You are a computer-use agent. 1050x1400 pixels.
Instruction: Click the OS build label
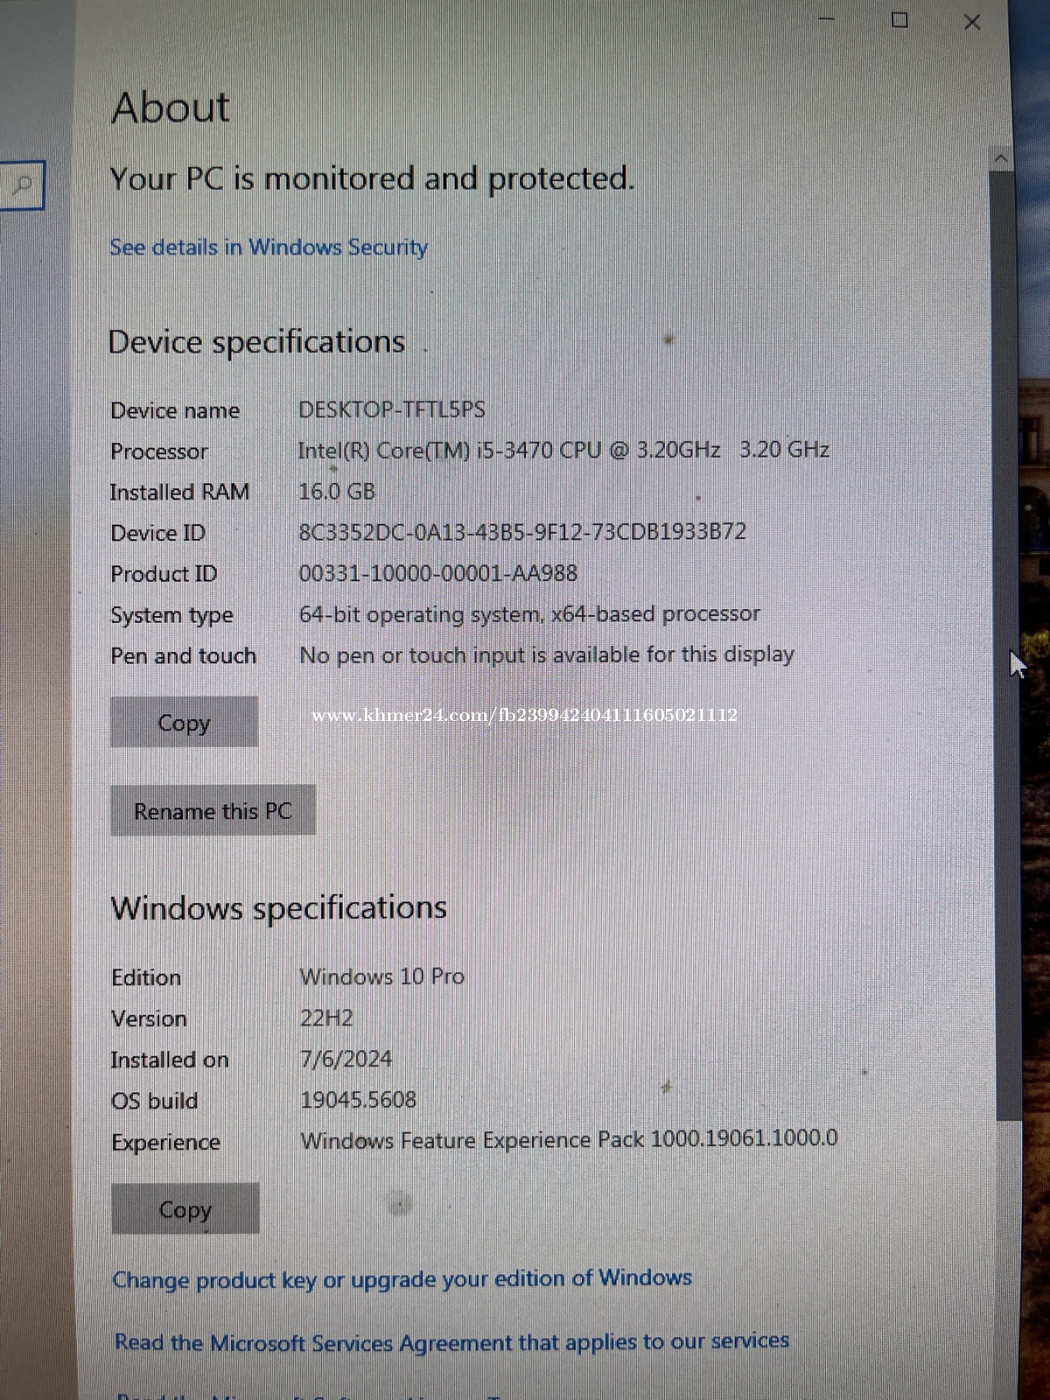point(155,1101)
